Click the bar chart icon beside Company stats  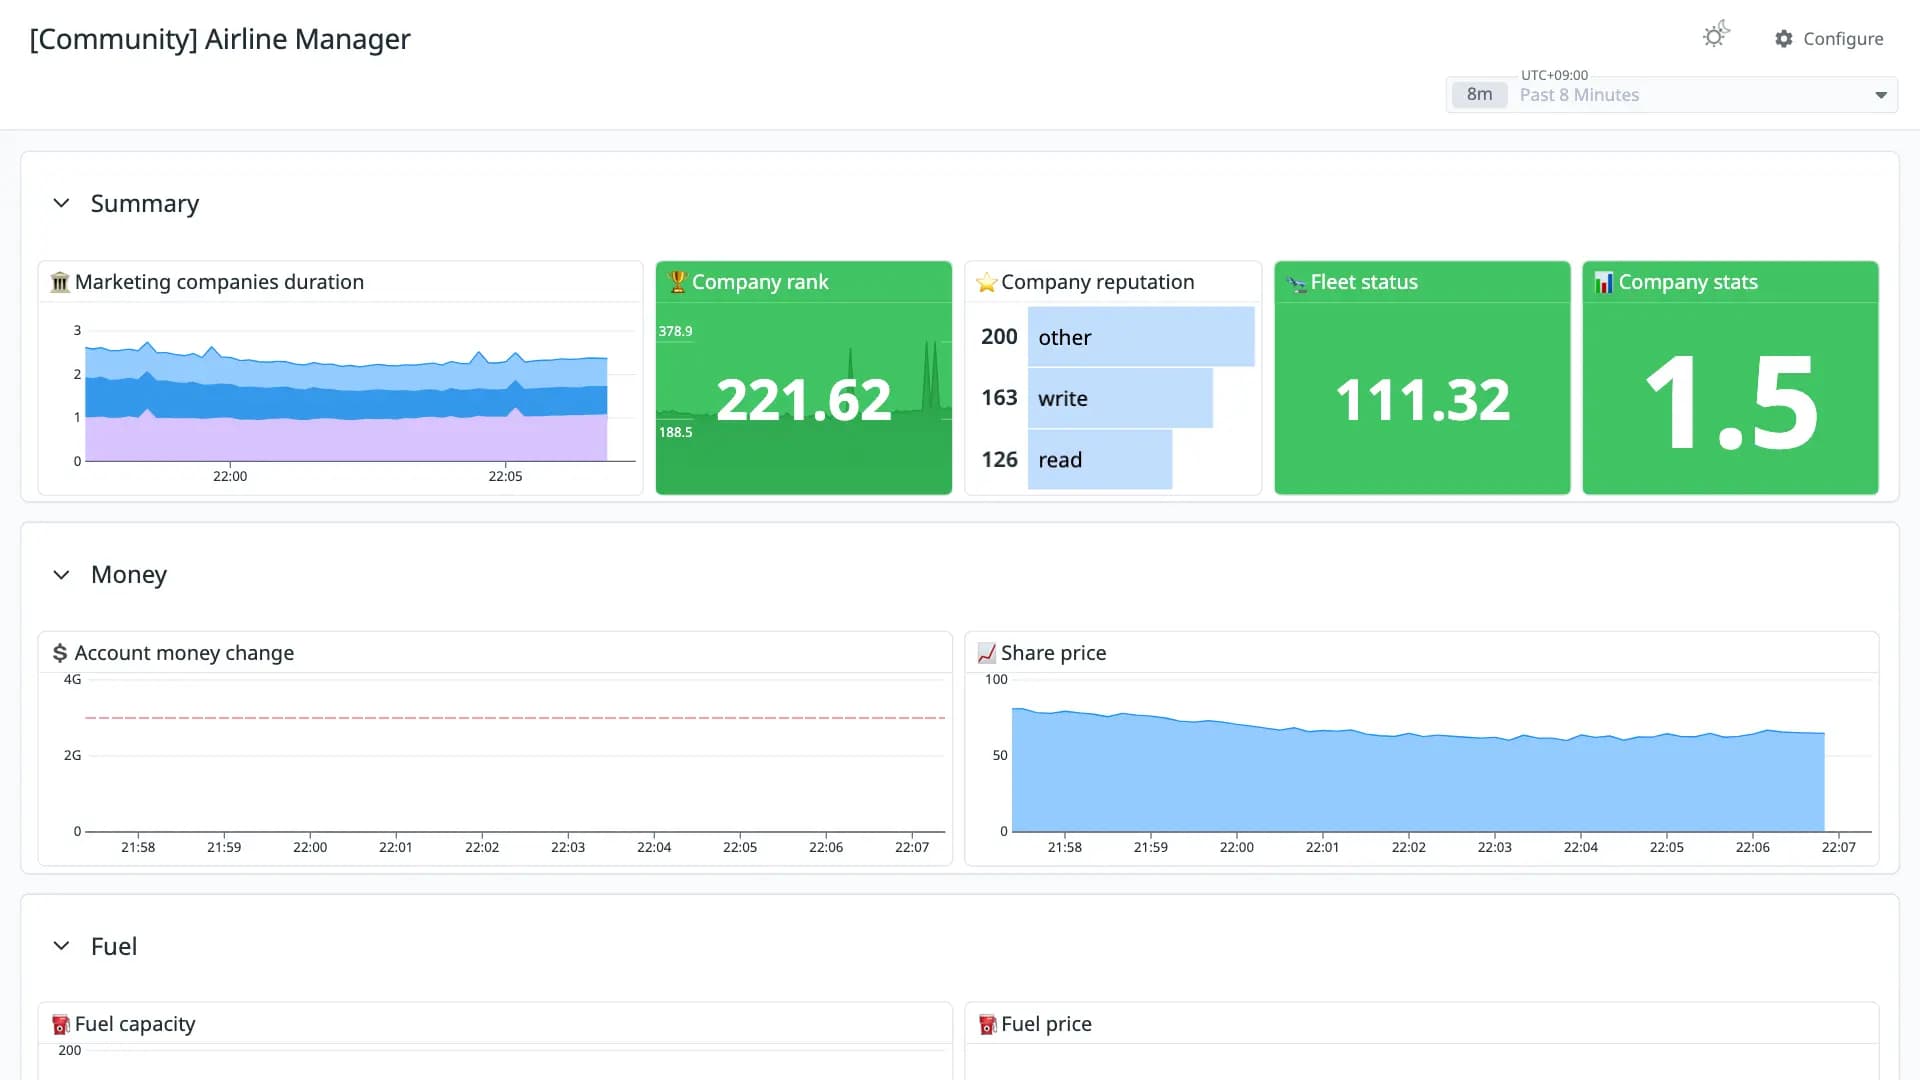tap(1604, 282)
